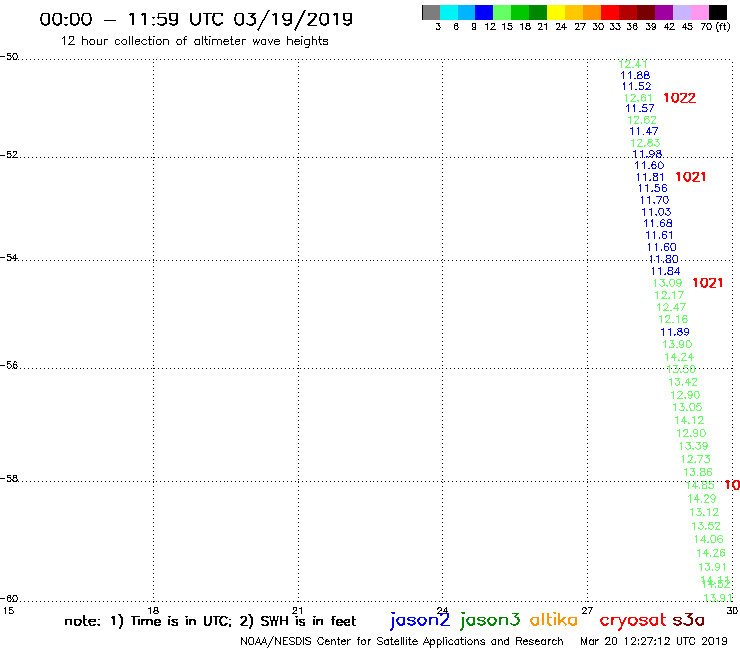Click the note 'Time is in UTC; SWH is in feet'
This screenshot has height=650, width=740.
[210, 621]
